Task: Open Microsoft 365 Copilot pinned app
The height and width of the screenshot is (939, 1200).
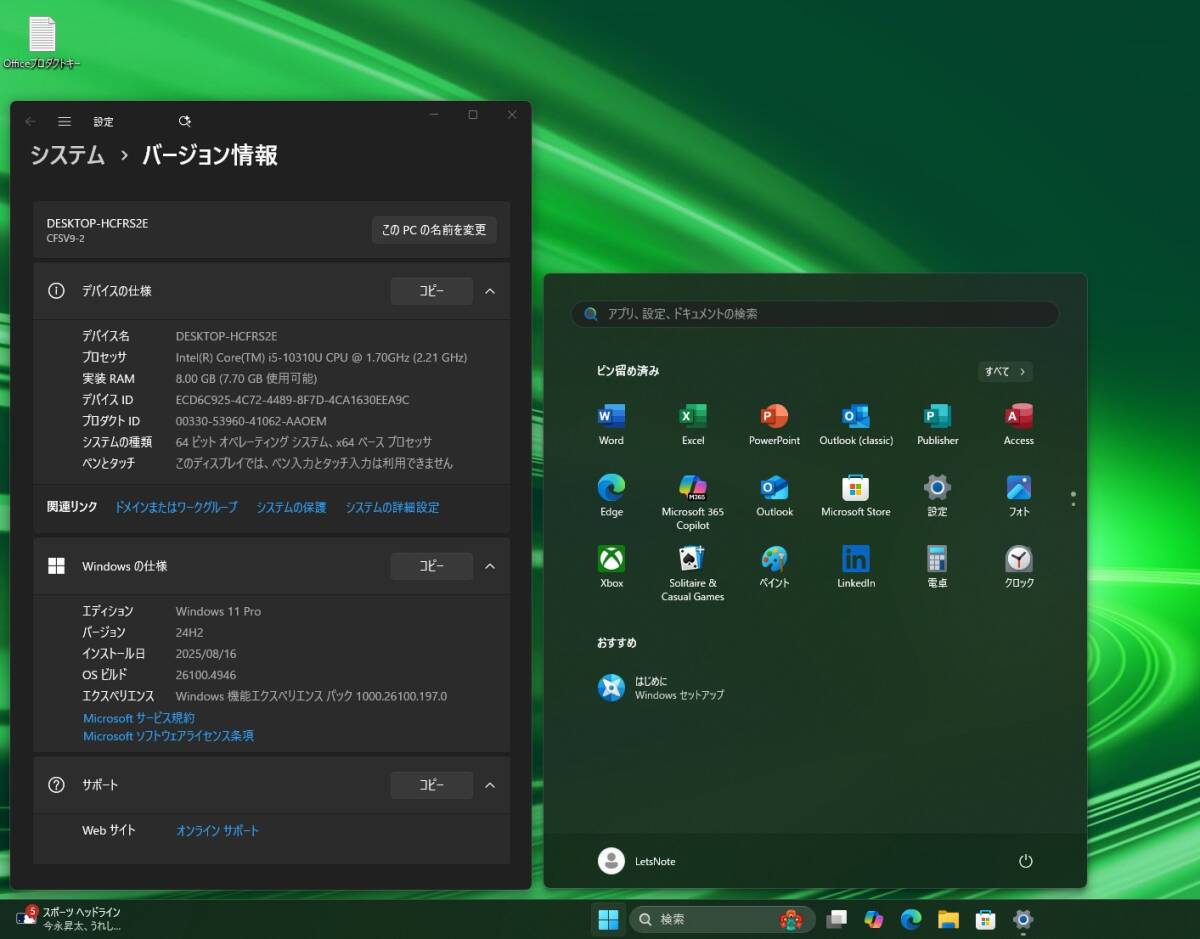Action: point(693,502)
